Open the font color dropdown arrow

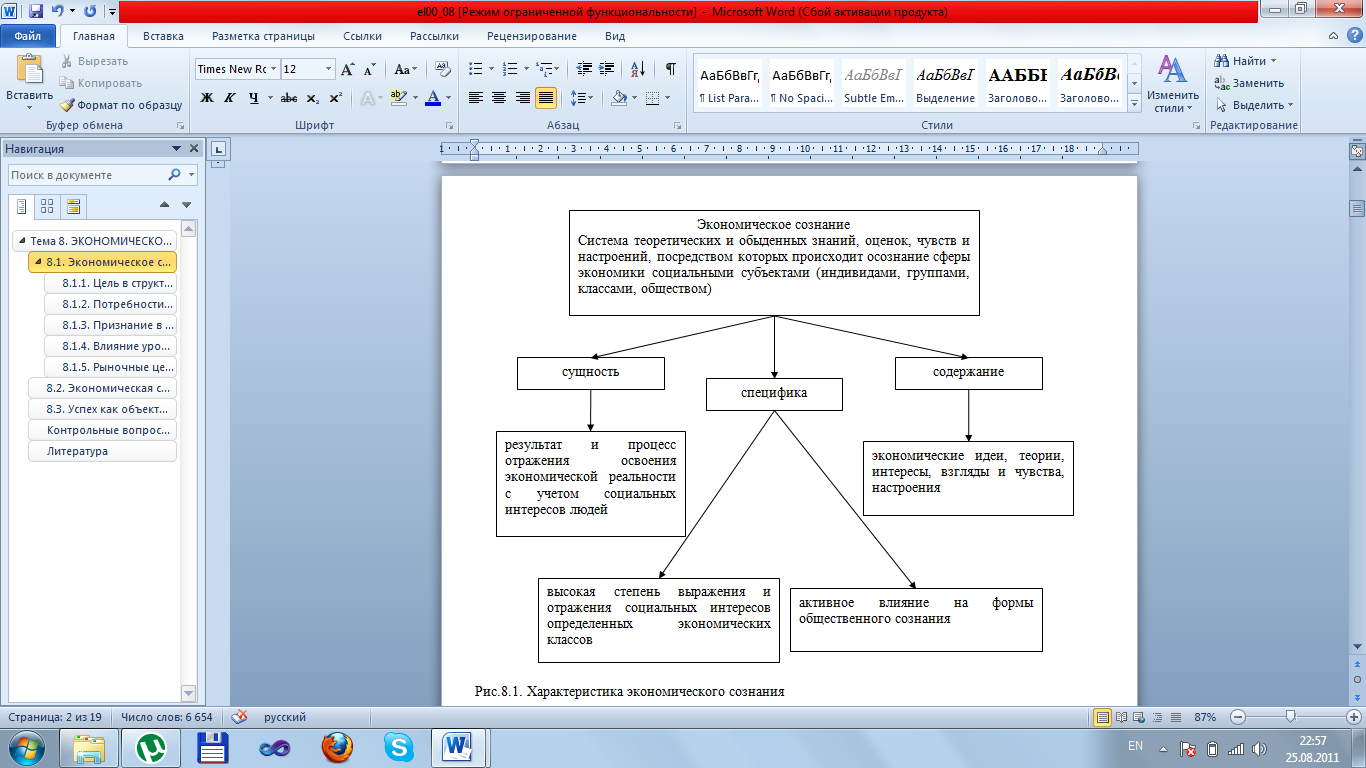448,98
